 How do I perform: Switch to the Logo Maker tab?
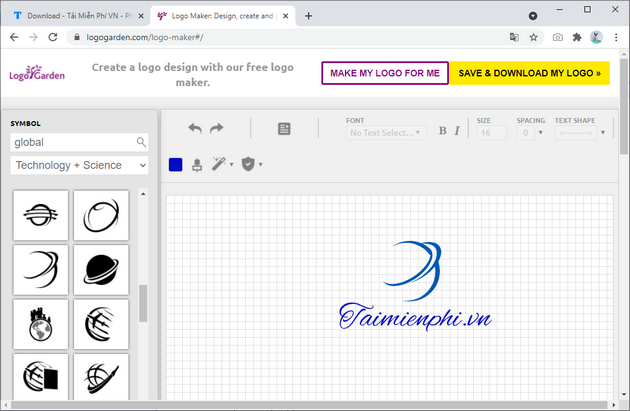point(223,16)
